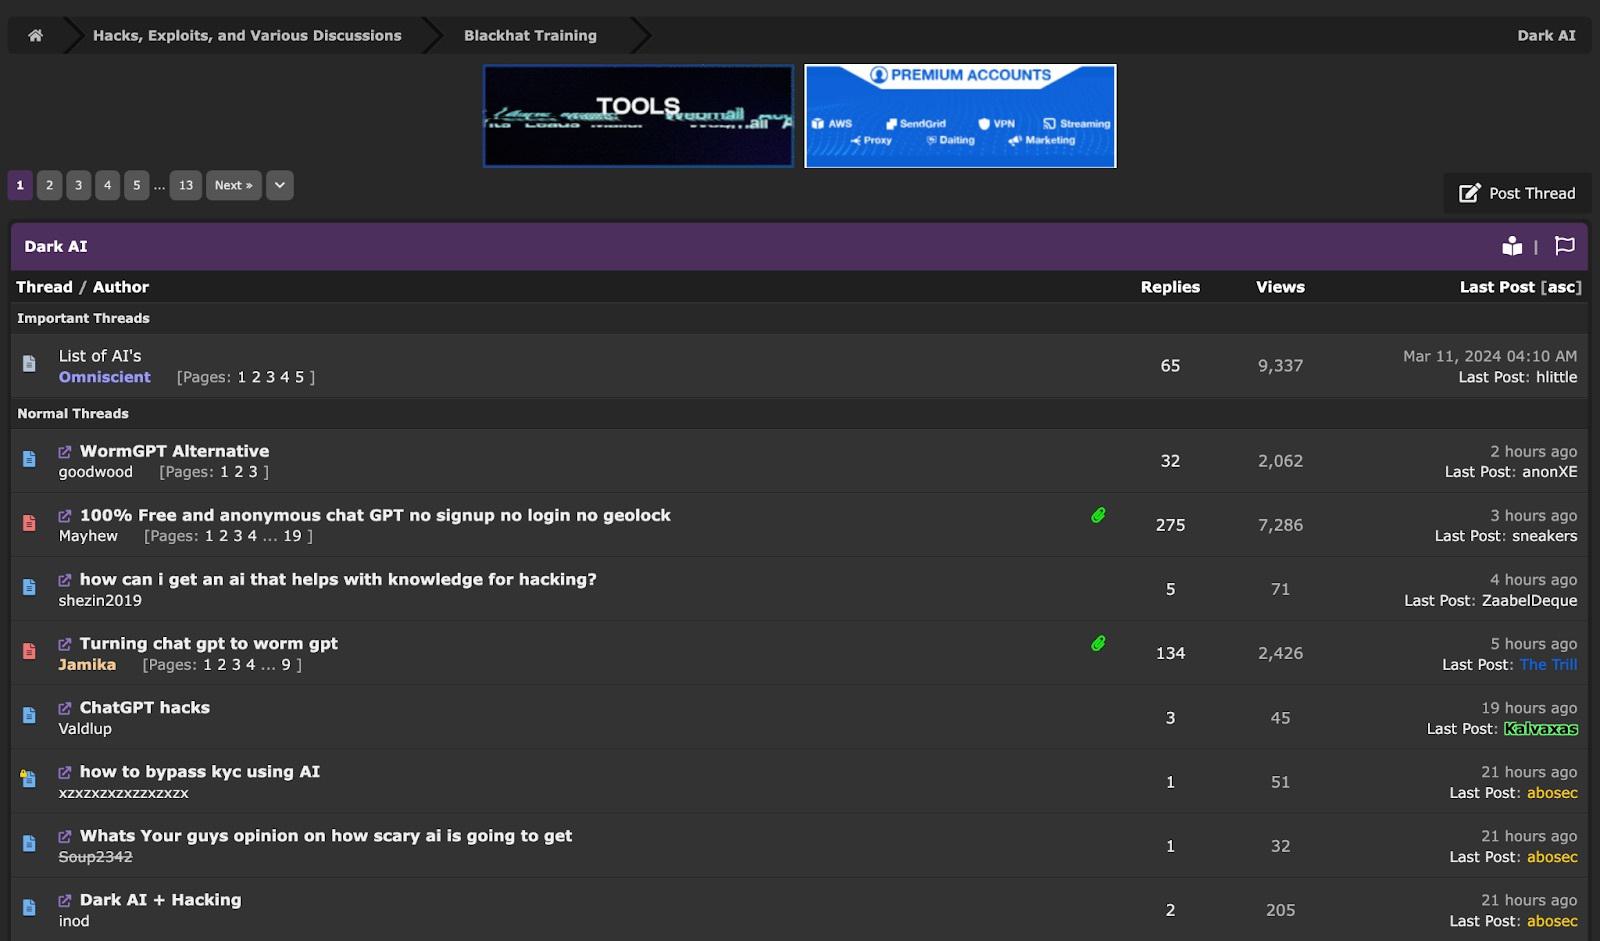Click the hot-thread icon for kyc bypass thread

click(x=28, y=778)
